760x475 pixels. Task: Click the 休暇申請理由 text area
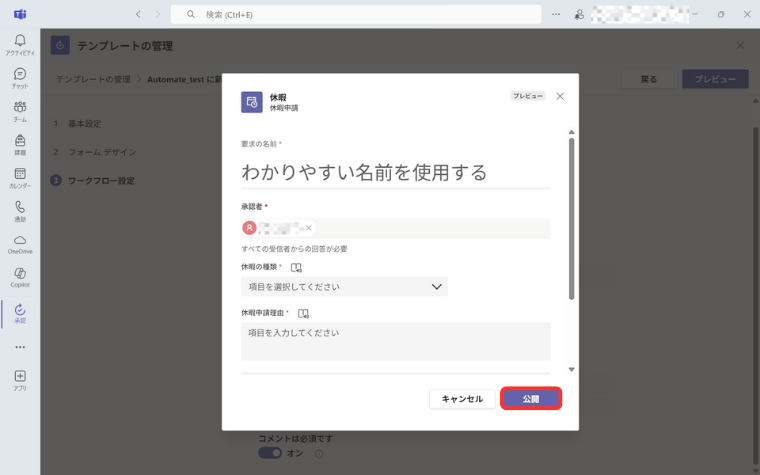tap(396, 341)
